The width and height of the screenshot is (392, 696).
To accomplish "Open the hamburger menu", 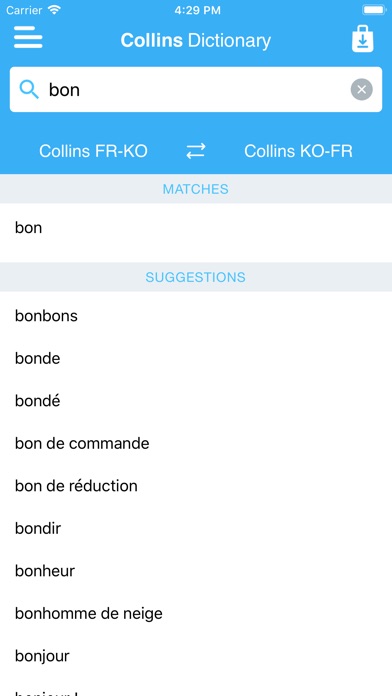I will (x=28, y=38).
